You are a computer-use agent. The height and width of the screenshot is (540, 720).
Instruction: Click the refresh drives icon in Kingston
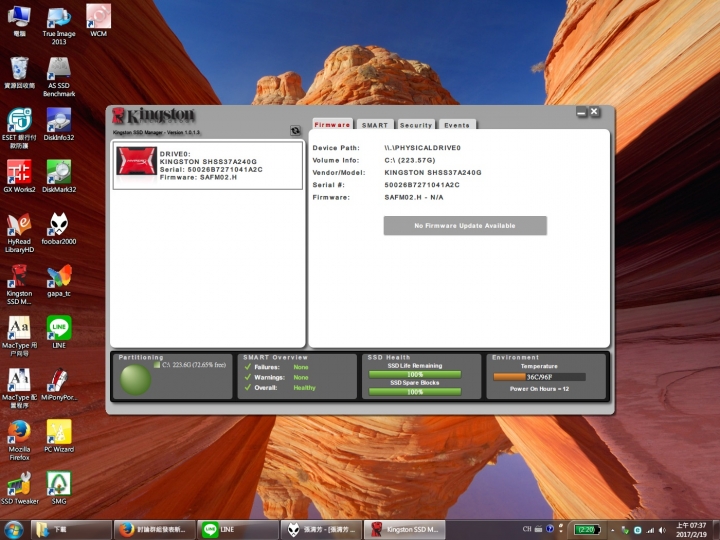[295, 131]
